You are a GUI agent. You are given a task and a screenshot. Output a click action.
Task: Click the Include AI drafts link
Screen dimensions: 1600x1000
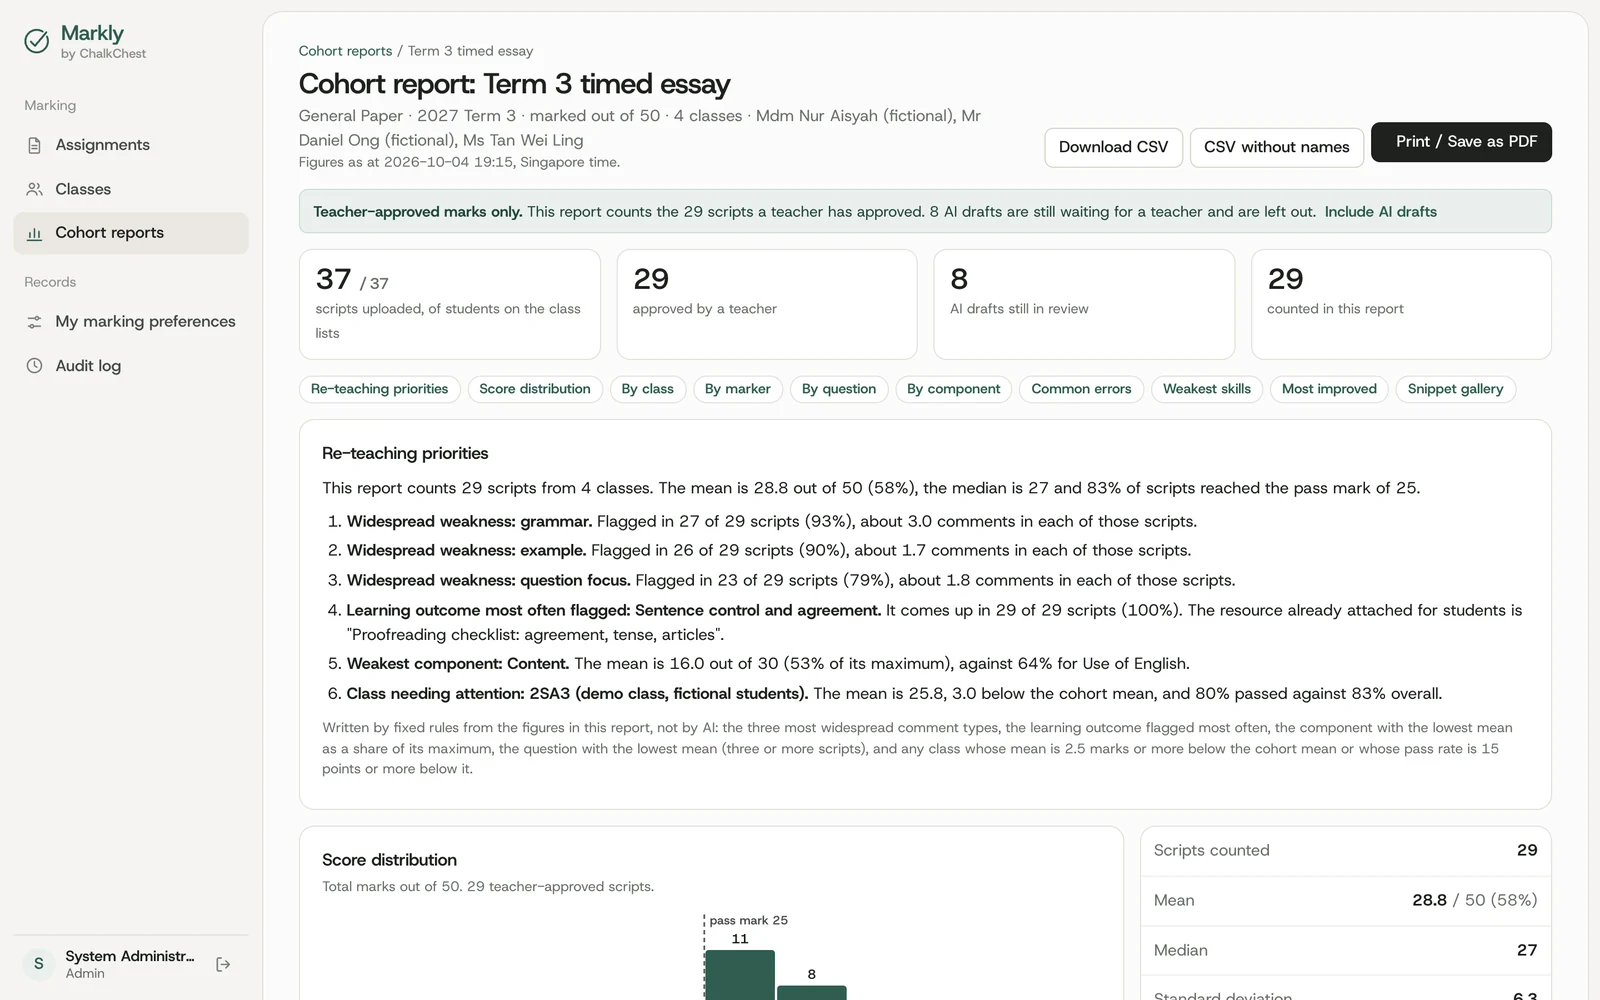coord(1380,212)
